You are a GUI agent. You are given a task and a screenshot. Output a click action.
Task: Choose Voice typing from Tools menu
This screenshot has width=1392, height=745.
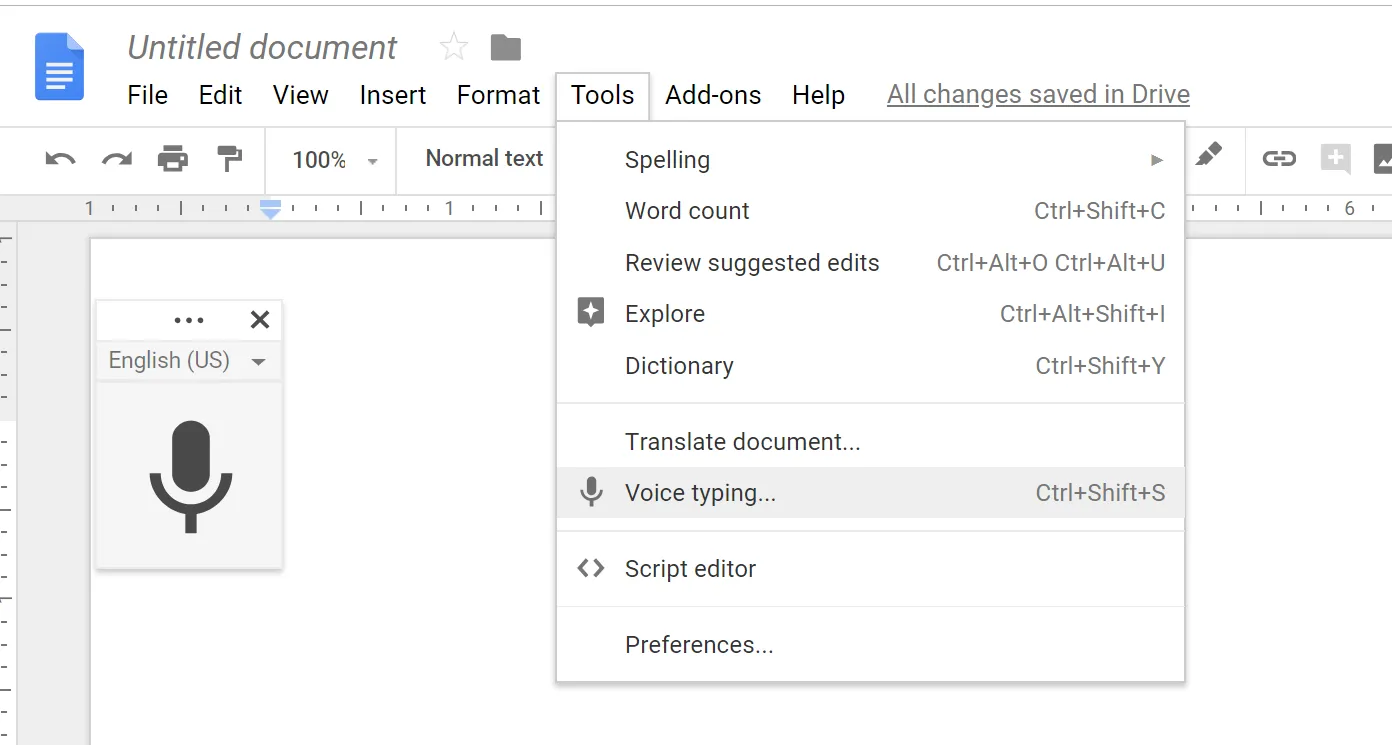pyautogui.click(x=870, y=493)
